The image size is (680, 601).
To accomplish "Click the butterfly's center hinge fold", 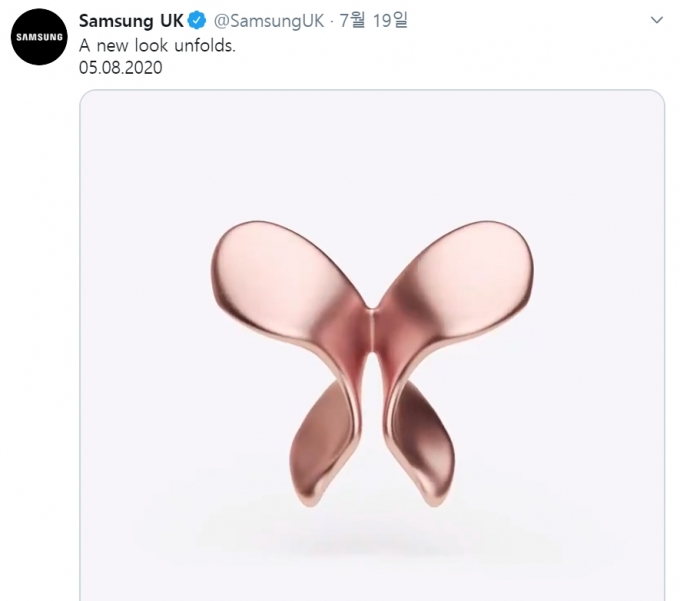I will tap(372, 332).
